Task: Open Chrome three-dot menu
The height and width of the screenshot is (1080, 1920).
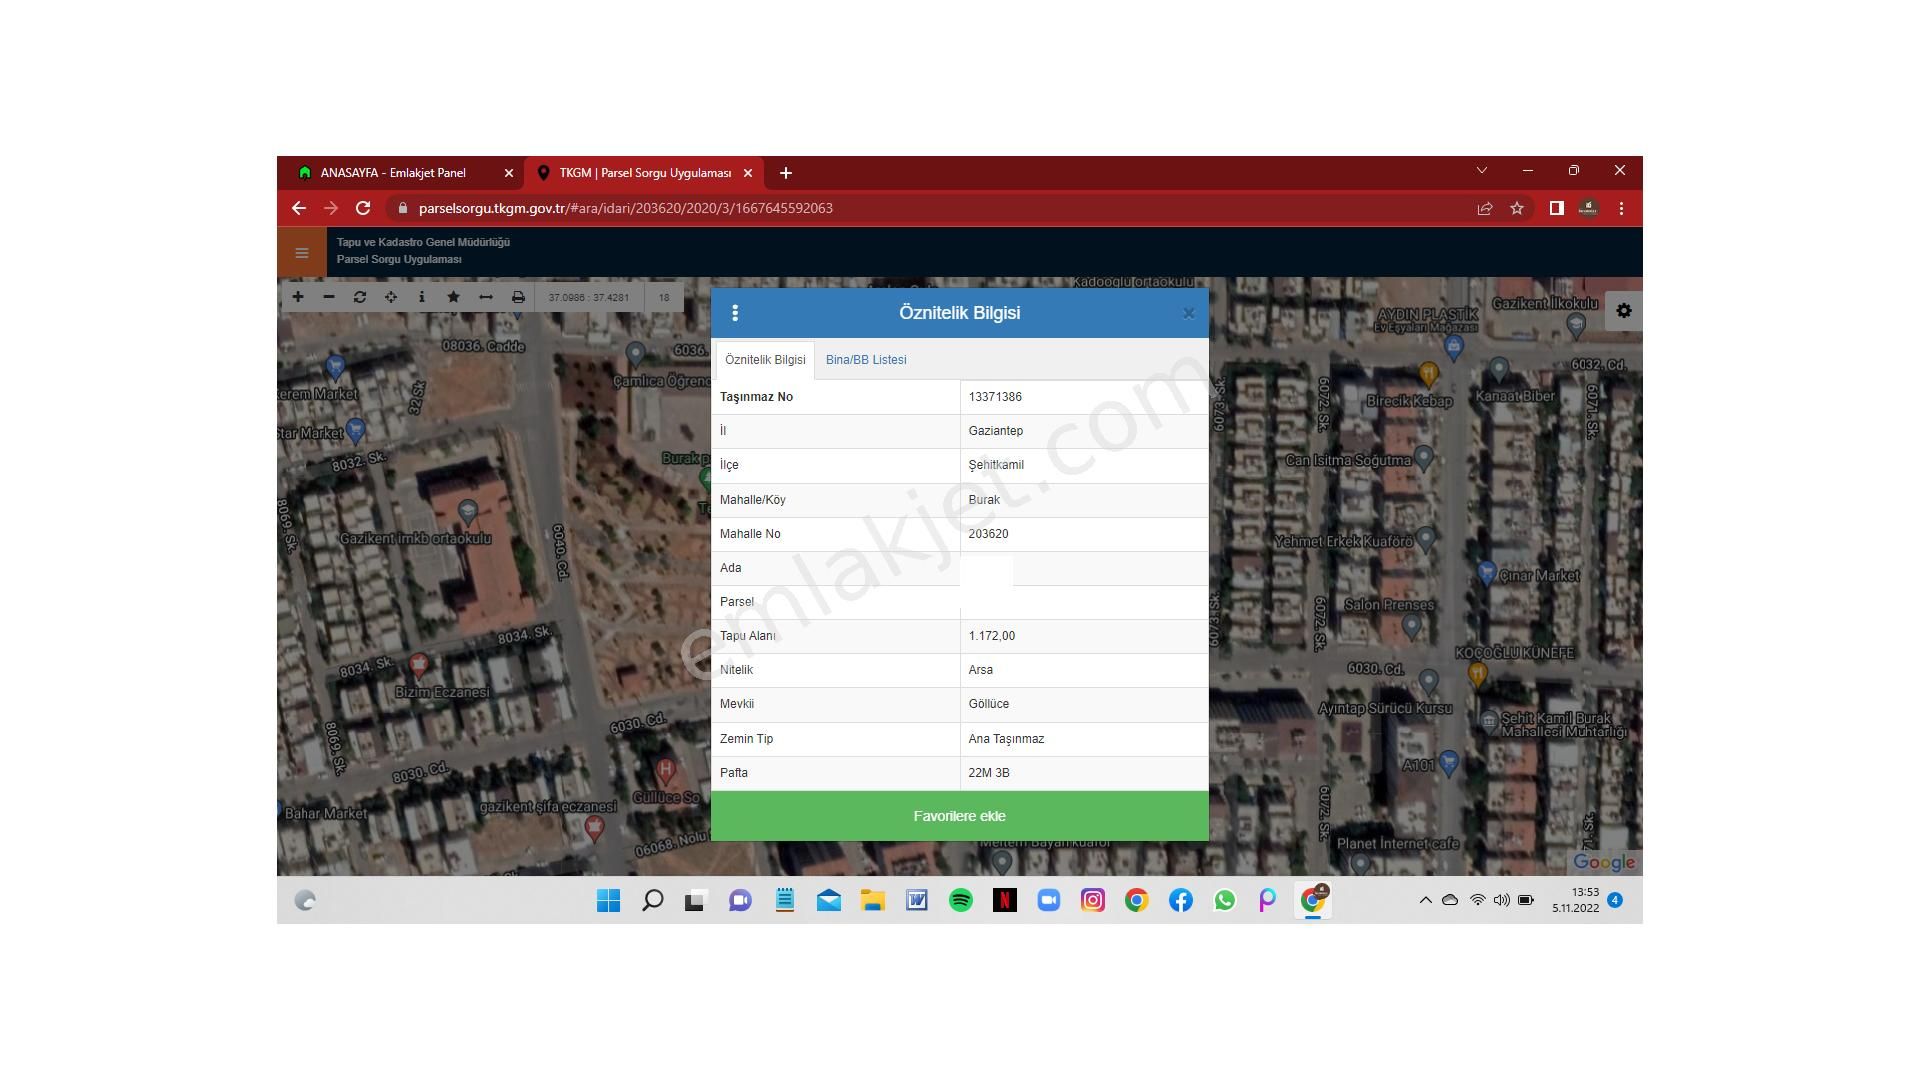Action: pos(1621,208)
